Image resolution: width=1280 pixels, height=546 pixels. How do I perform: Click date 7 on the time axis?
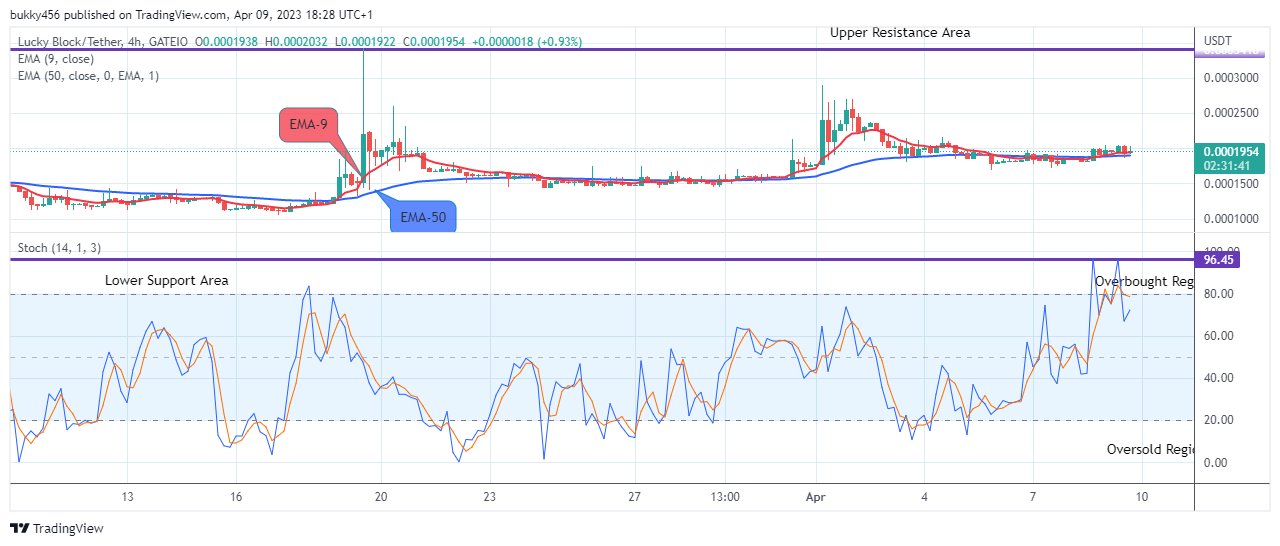click(x=1033, y=497)
